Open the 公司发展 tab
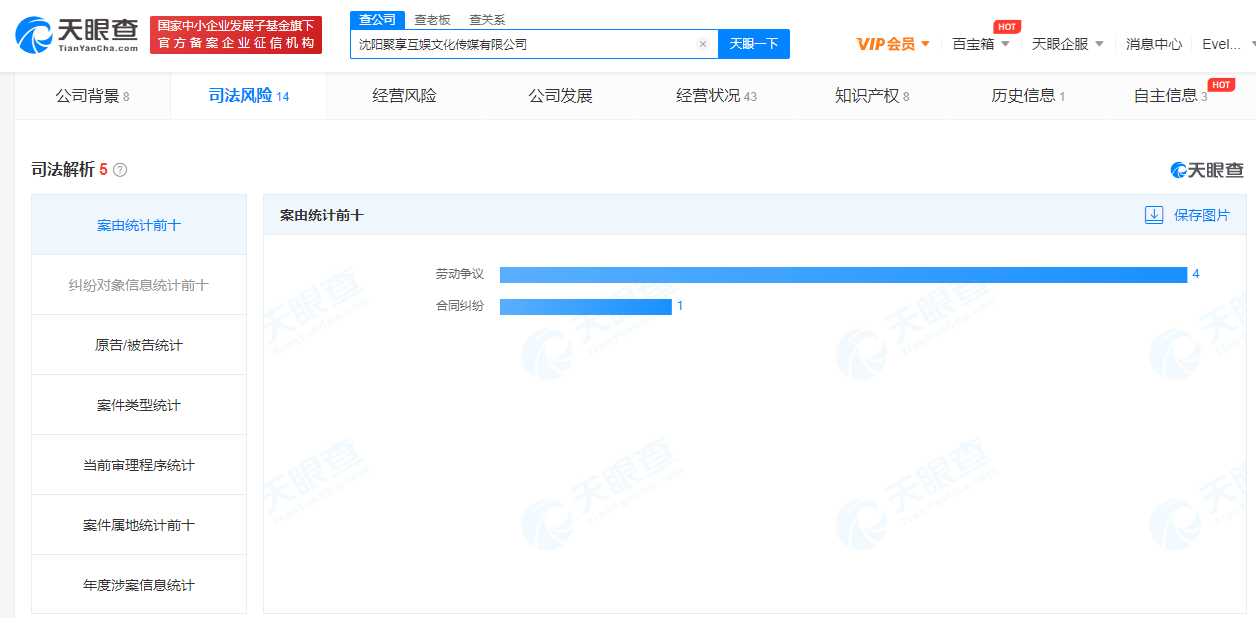Screen dimensions: 1256x618 561,96
